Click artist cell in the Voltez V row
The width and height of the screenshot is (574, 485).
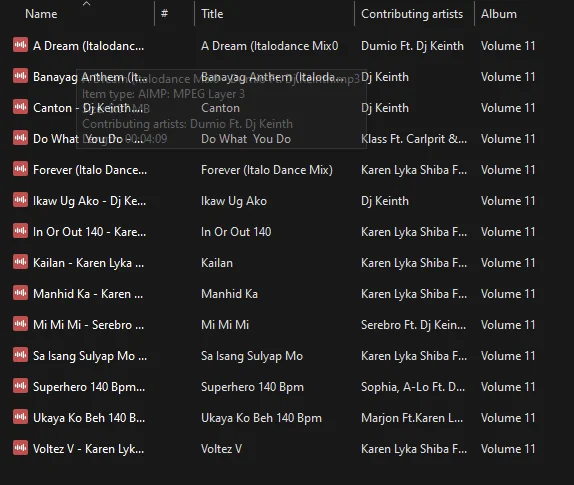tap(414, 449)
